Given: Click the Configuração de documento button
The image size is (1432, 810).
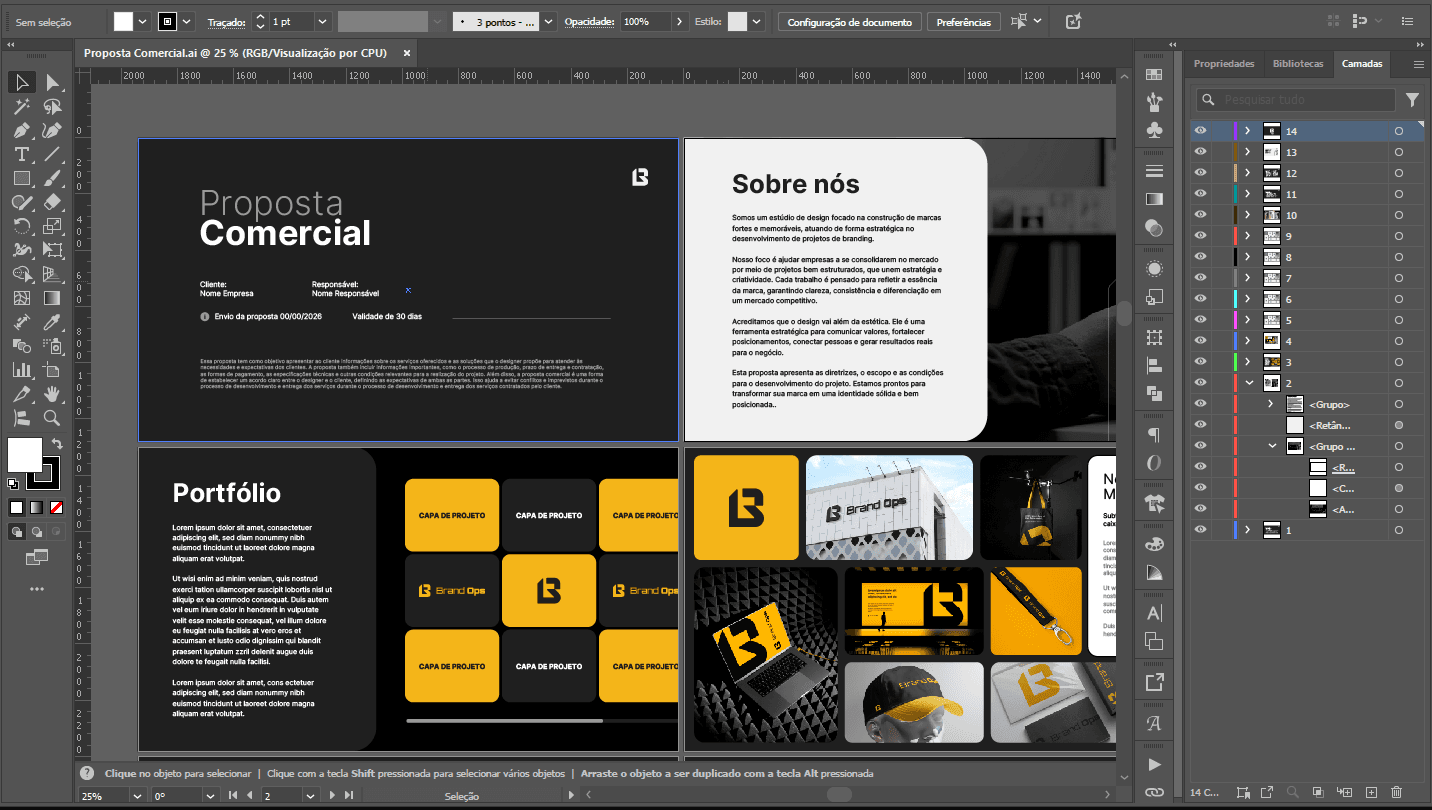Looking at the screenshot, I should pos(849,22).
